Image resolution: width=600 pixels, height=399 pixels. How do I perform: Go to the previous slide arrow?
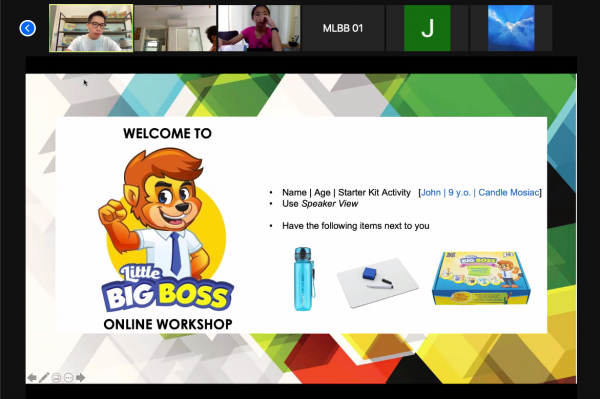tap(32, 378)
